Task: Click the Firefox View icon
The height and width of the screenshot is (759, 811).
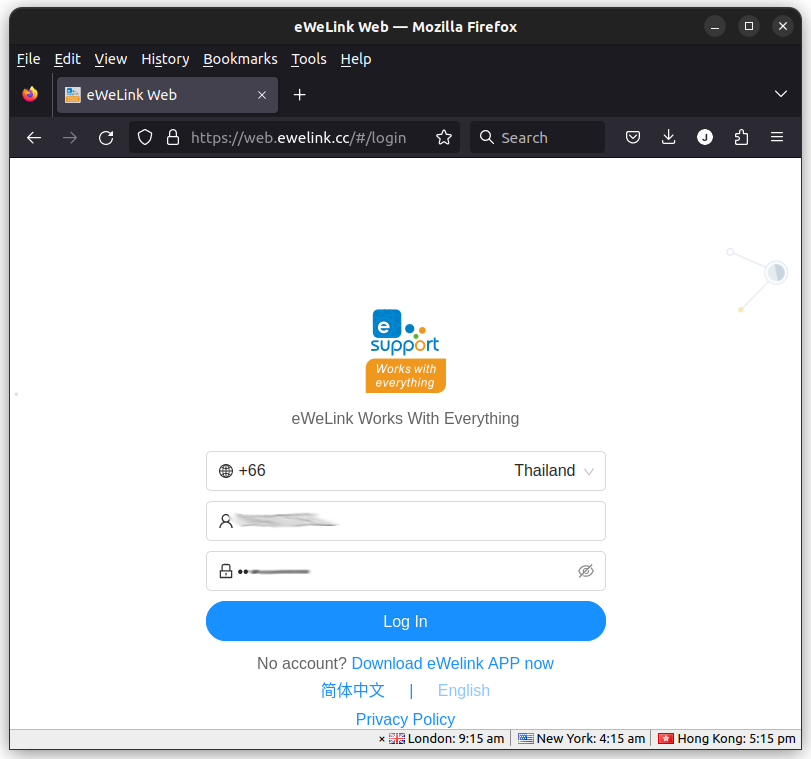Action: click(30, 95)
